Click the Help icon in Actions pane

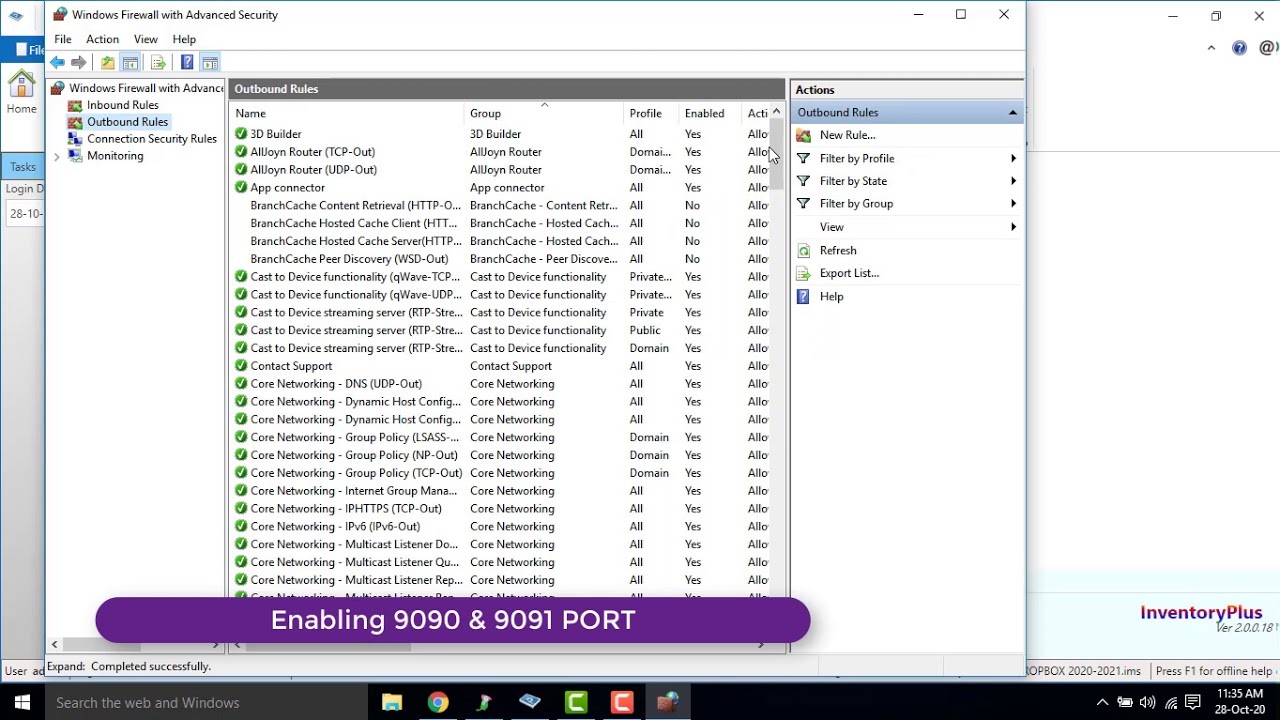coord(803,296)
